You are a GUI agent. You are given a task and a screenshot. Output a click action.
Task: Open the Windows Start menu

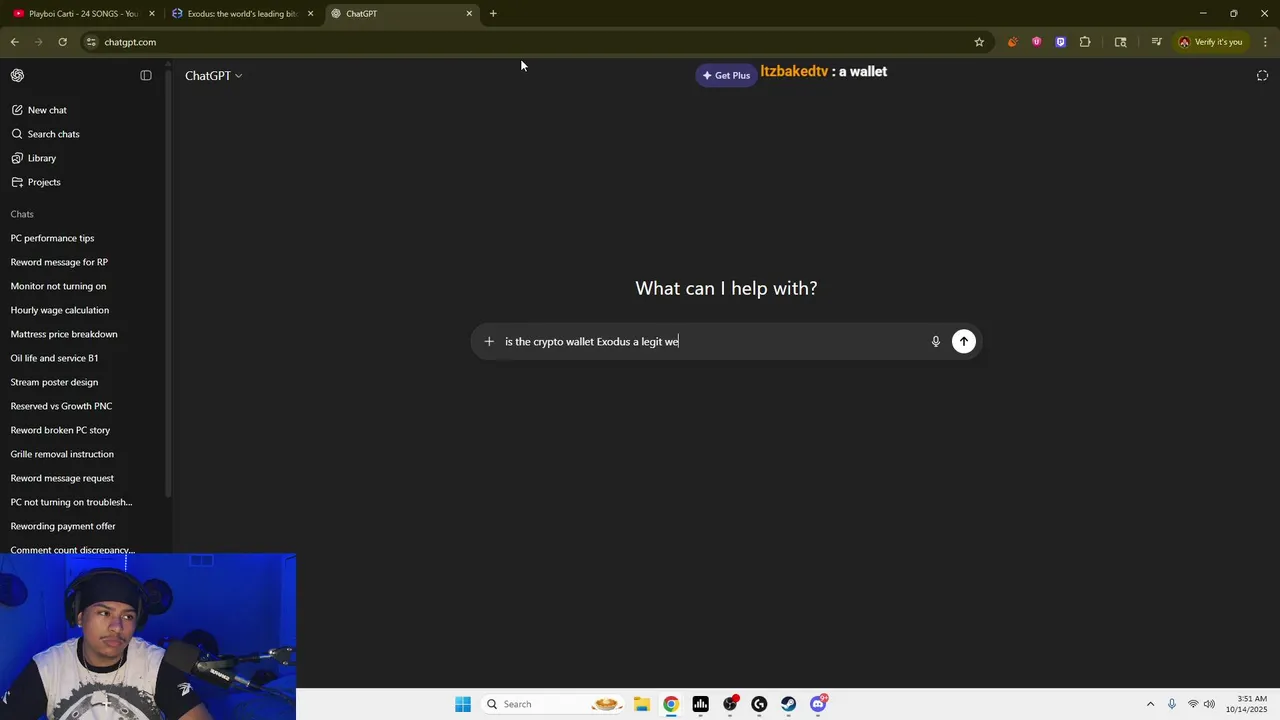pyautogui.click(x=463, y=704)
